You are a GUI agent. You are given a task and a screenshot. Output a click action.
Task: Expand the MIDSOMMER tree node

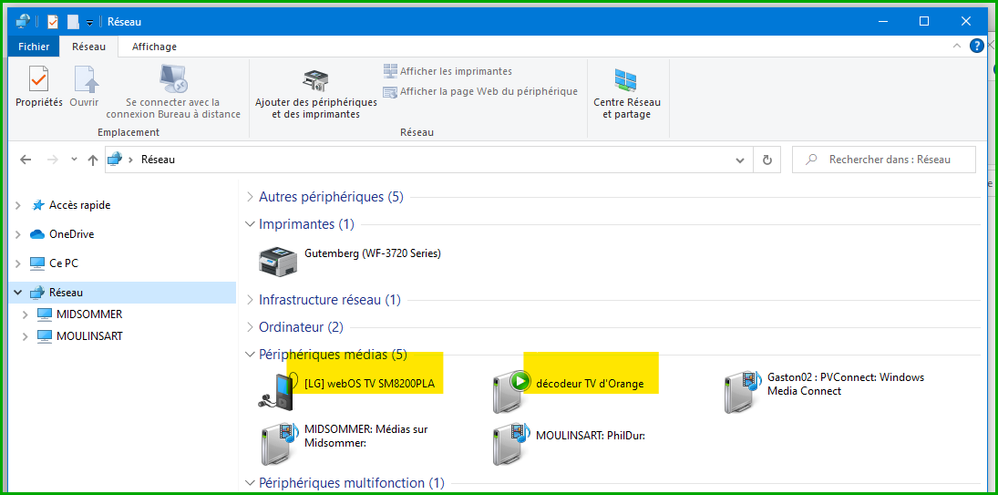tap(25, 314)
